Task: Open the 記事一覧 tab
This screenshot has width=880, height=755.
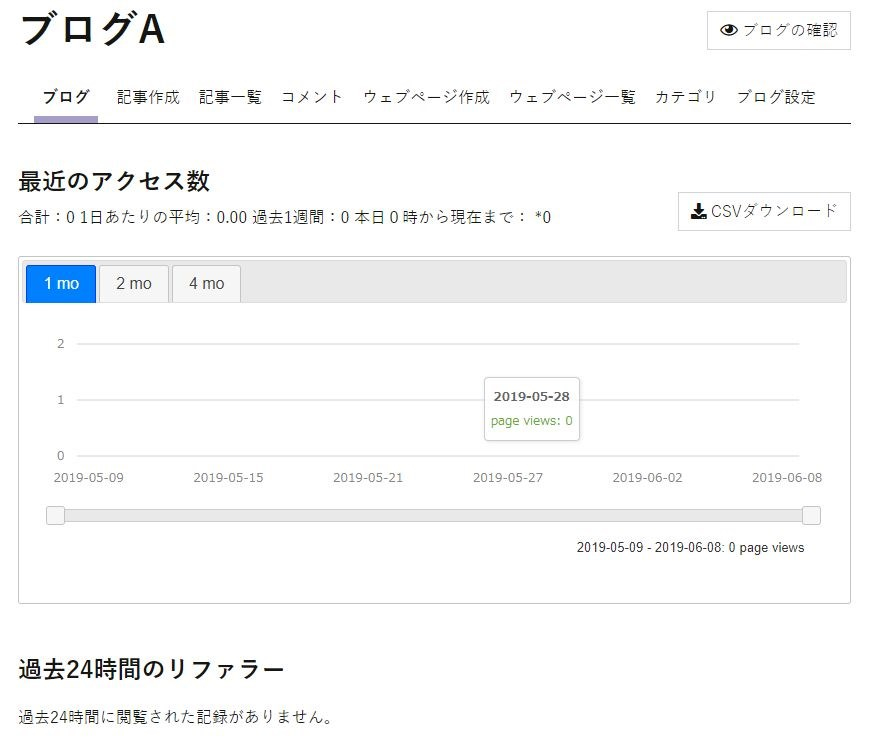Action: click(230, 97)
